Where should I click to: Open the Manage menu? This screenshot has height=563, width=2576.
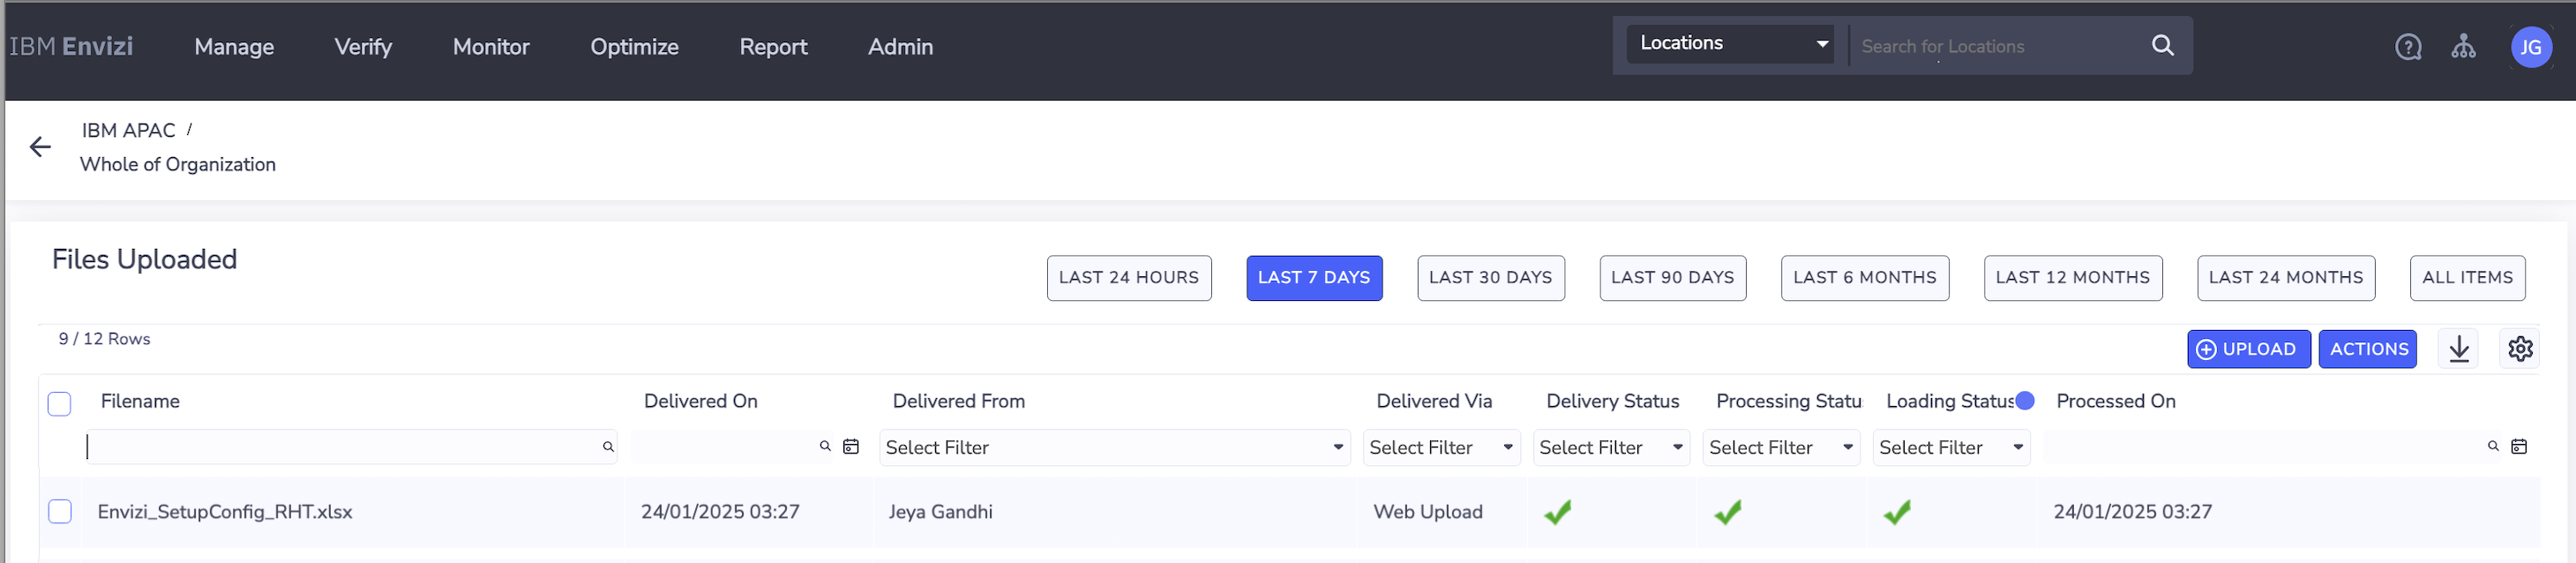click(x=234, y=47)
